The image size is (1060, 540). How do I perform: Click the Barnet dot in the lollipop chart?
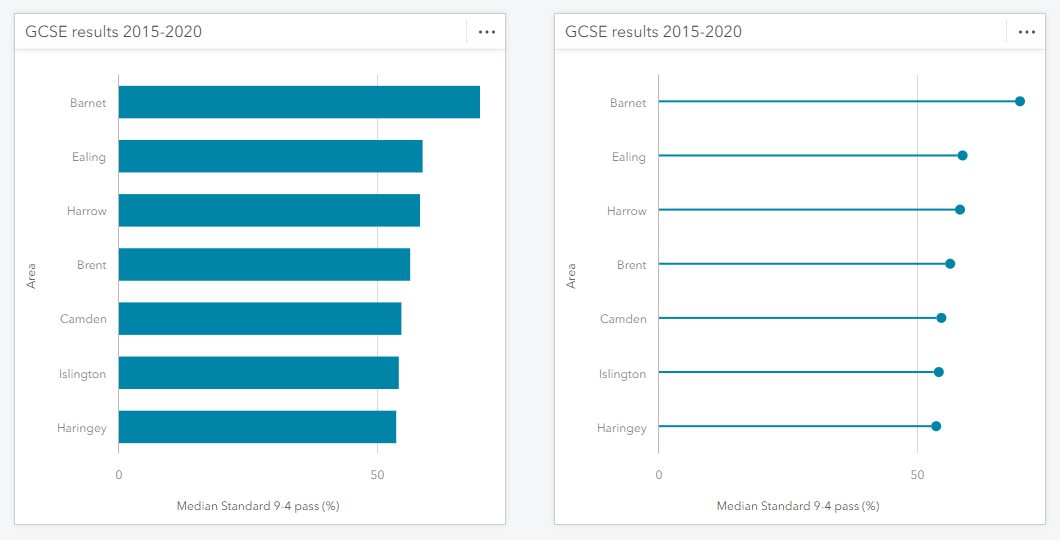(1020, 101)
